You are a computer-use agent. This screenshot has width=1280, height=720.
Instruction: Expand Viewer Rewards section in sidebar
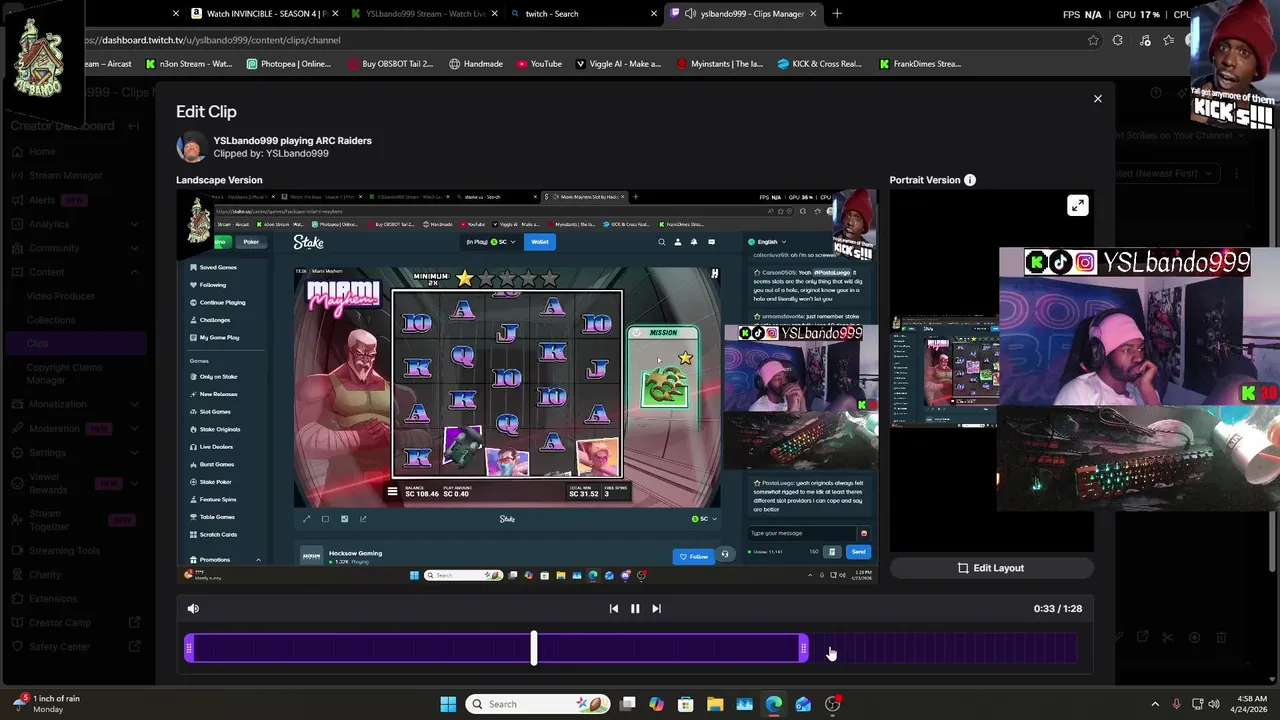[x=76, y=484]
